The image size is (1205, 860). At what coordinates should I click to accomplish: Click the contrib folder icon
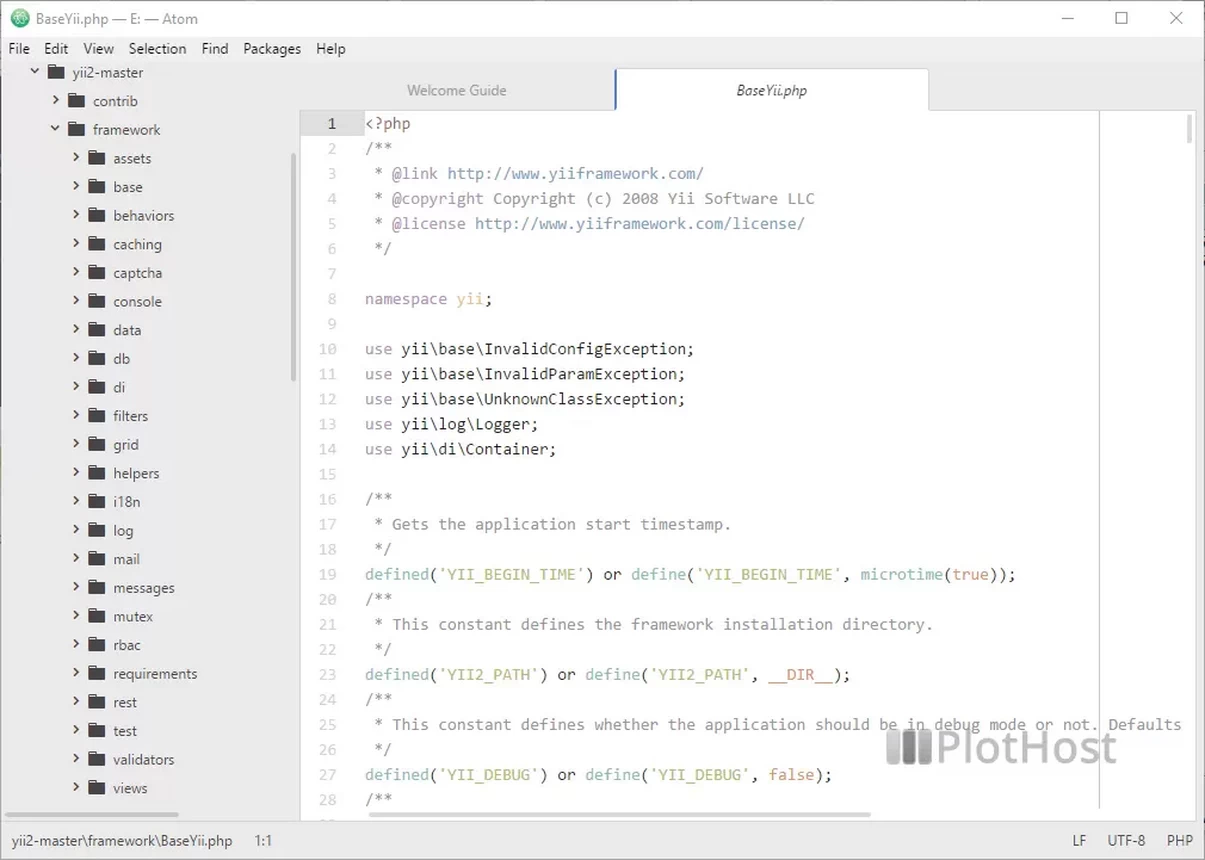76,101
